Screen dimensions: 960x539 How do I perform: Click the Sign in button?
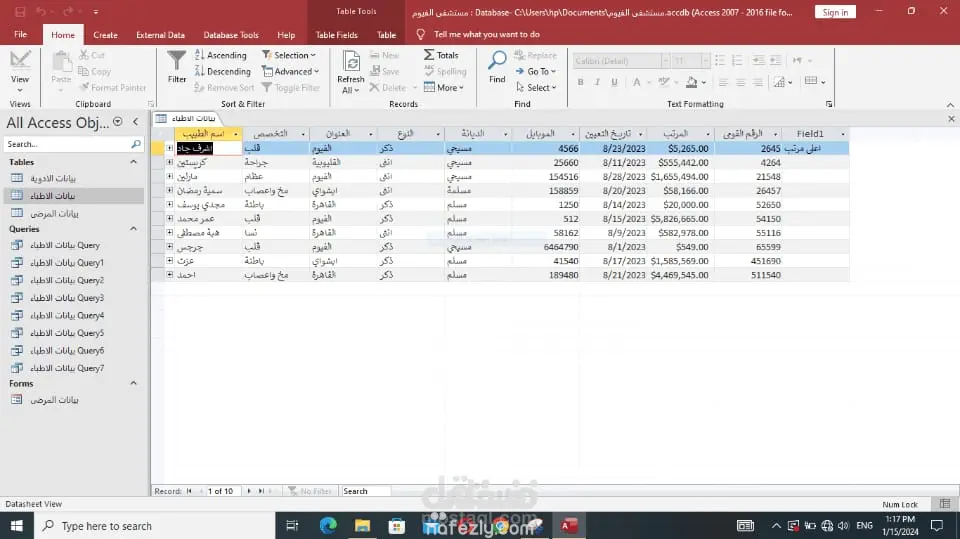[835, 12]
